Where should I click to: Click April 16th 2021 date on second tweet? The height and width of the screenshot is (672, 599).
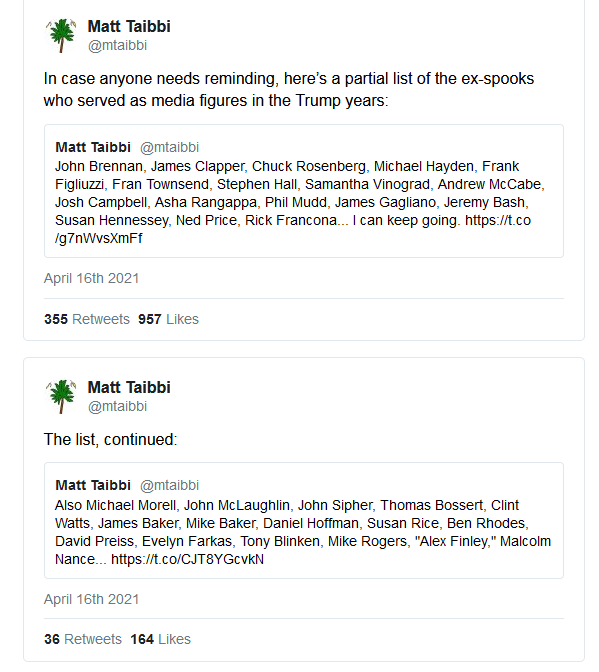(92, 599)
